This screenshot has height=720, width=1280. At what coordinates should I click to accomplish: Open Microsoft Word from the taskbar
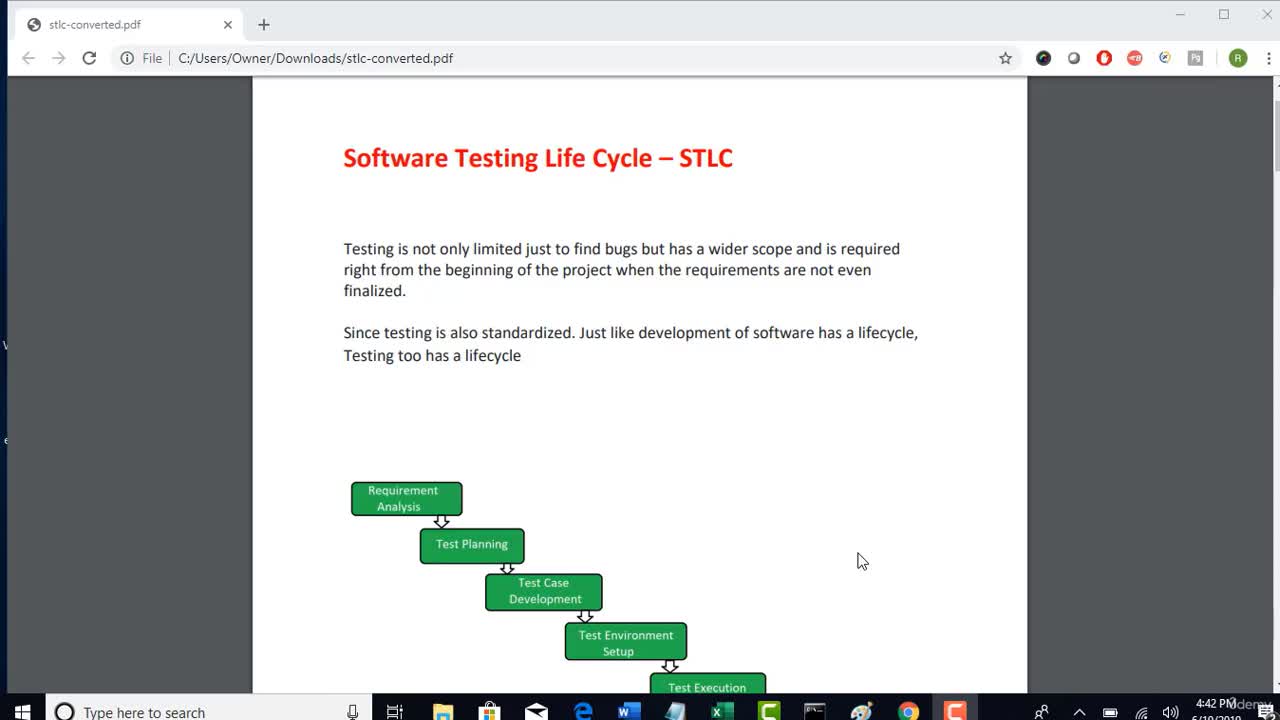[x=629, y=712]
